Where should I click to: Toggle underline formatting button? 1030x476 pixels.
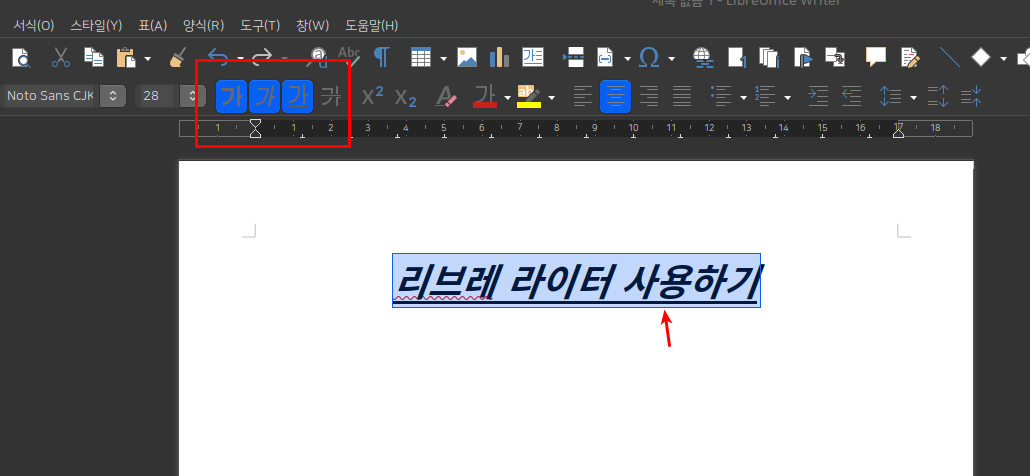pos(297,97)
